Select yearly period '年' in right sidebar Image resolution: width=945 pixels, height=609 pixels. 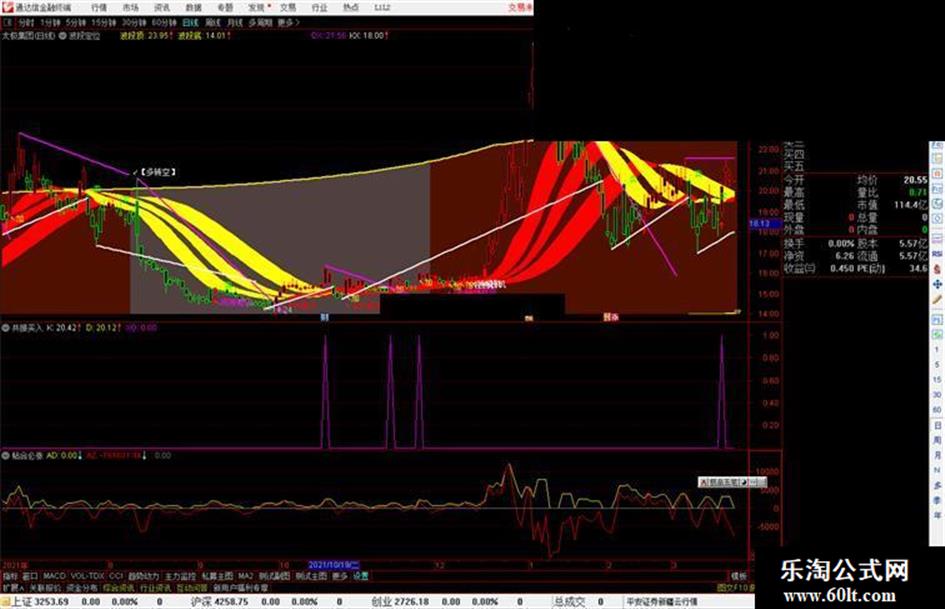coord(937,516)
